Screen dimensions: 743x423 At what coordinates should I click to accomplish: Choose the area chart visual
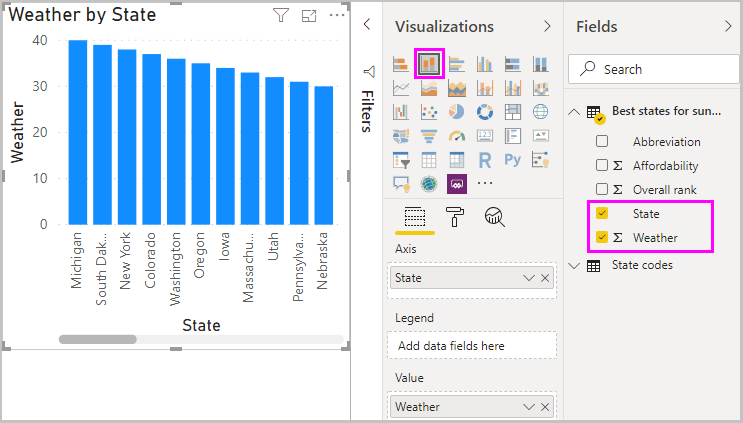pos(429,88)
